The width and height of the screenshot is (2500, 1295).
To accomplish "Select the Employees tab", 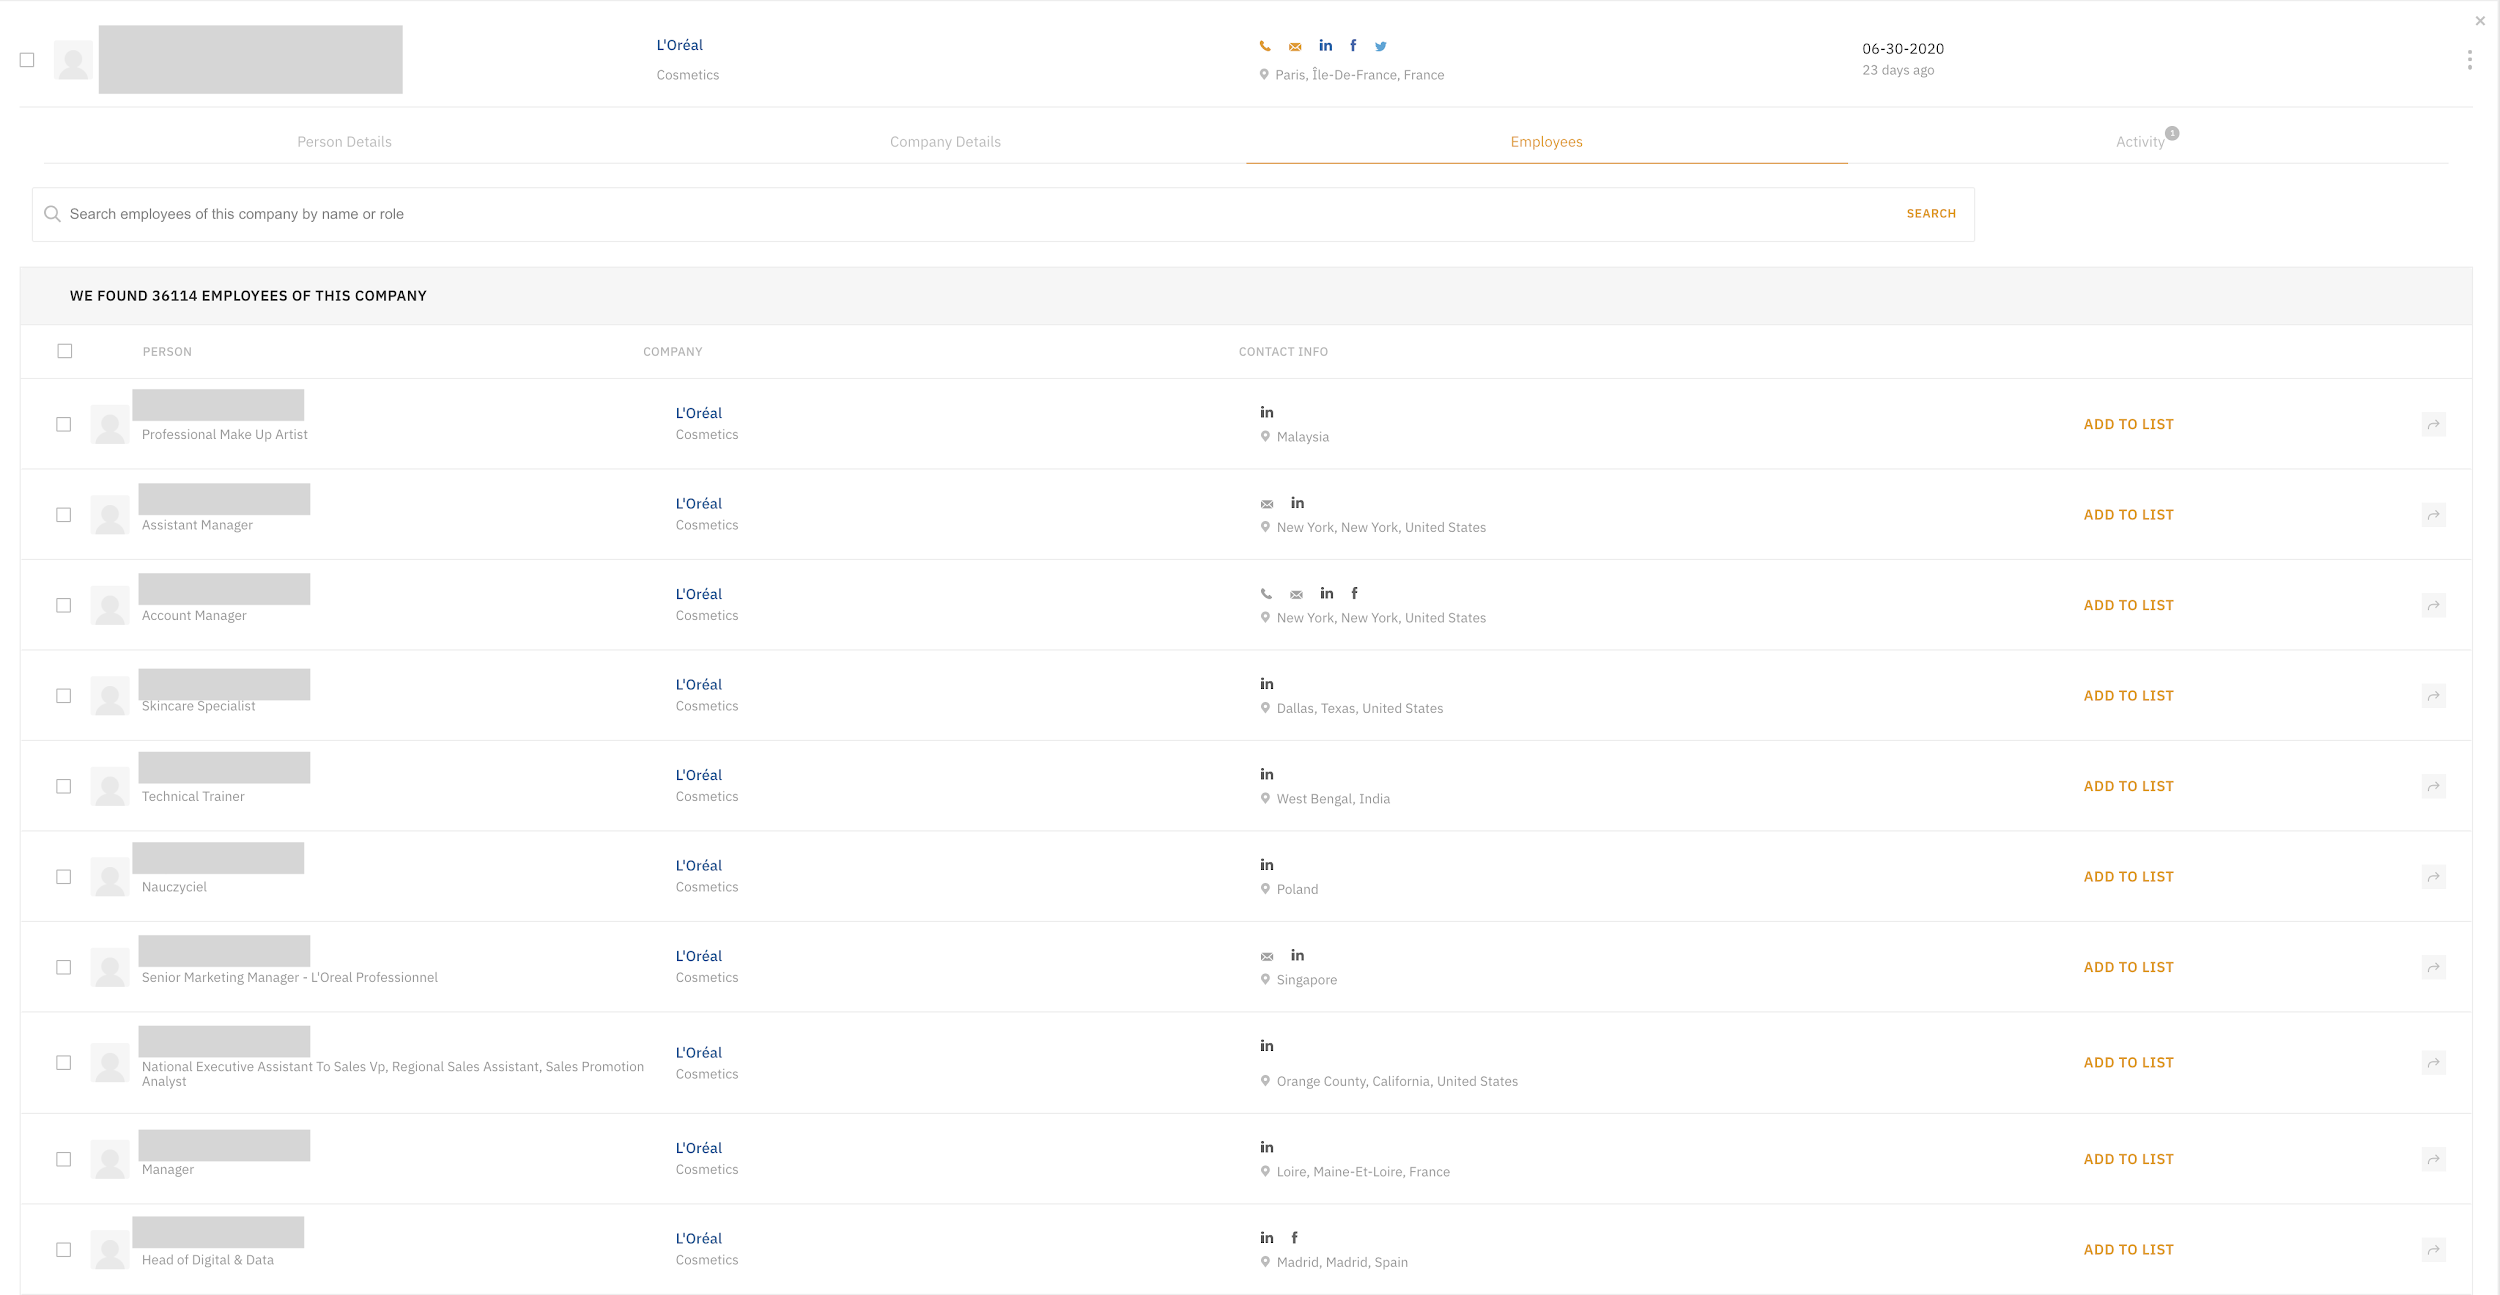I will (x=1546, y=142).
